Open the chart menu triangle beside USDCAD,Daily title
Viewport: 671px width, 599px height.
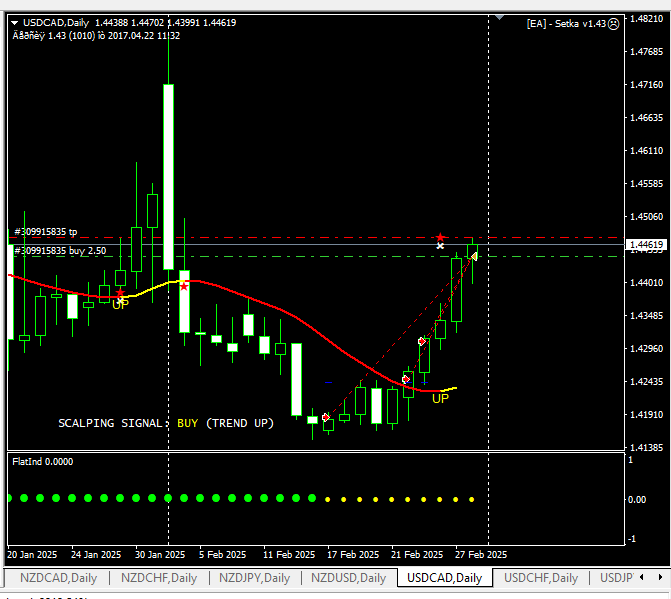(x=14, y=23)
